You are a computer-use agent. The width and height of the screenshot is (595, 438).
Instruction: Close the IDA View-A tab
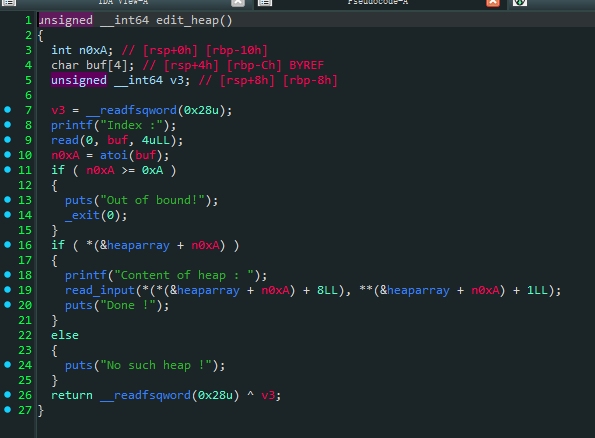(x=238, y=3)
